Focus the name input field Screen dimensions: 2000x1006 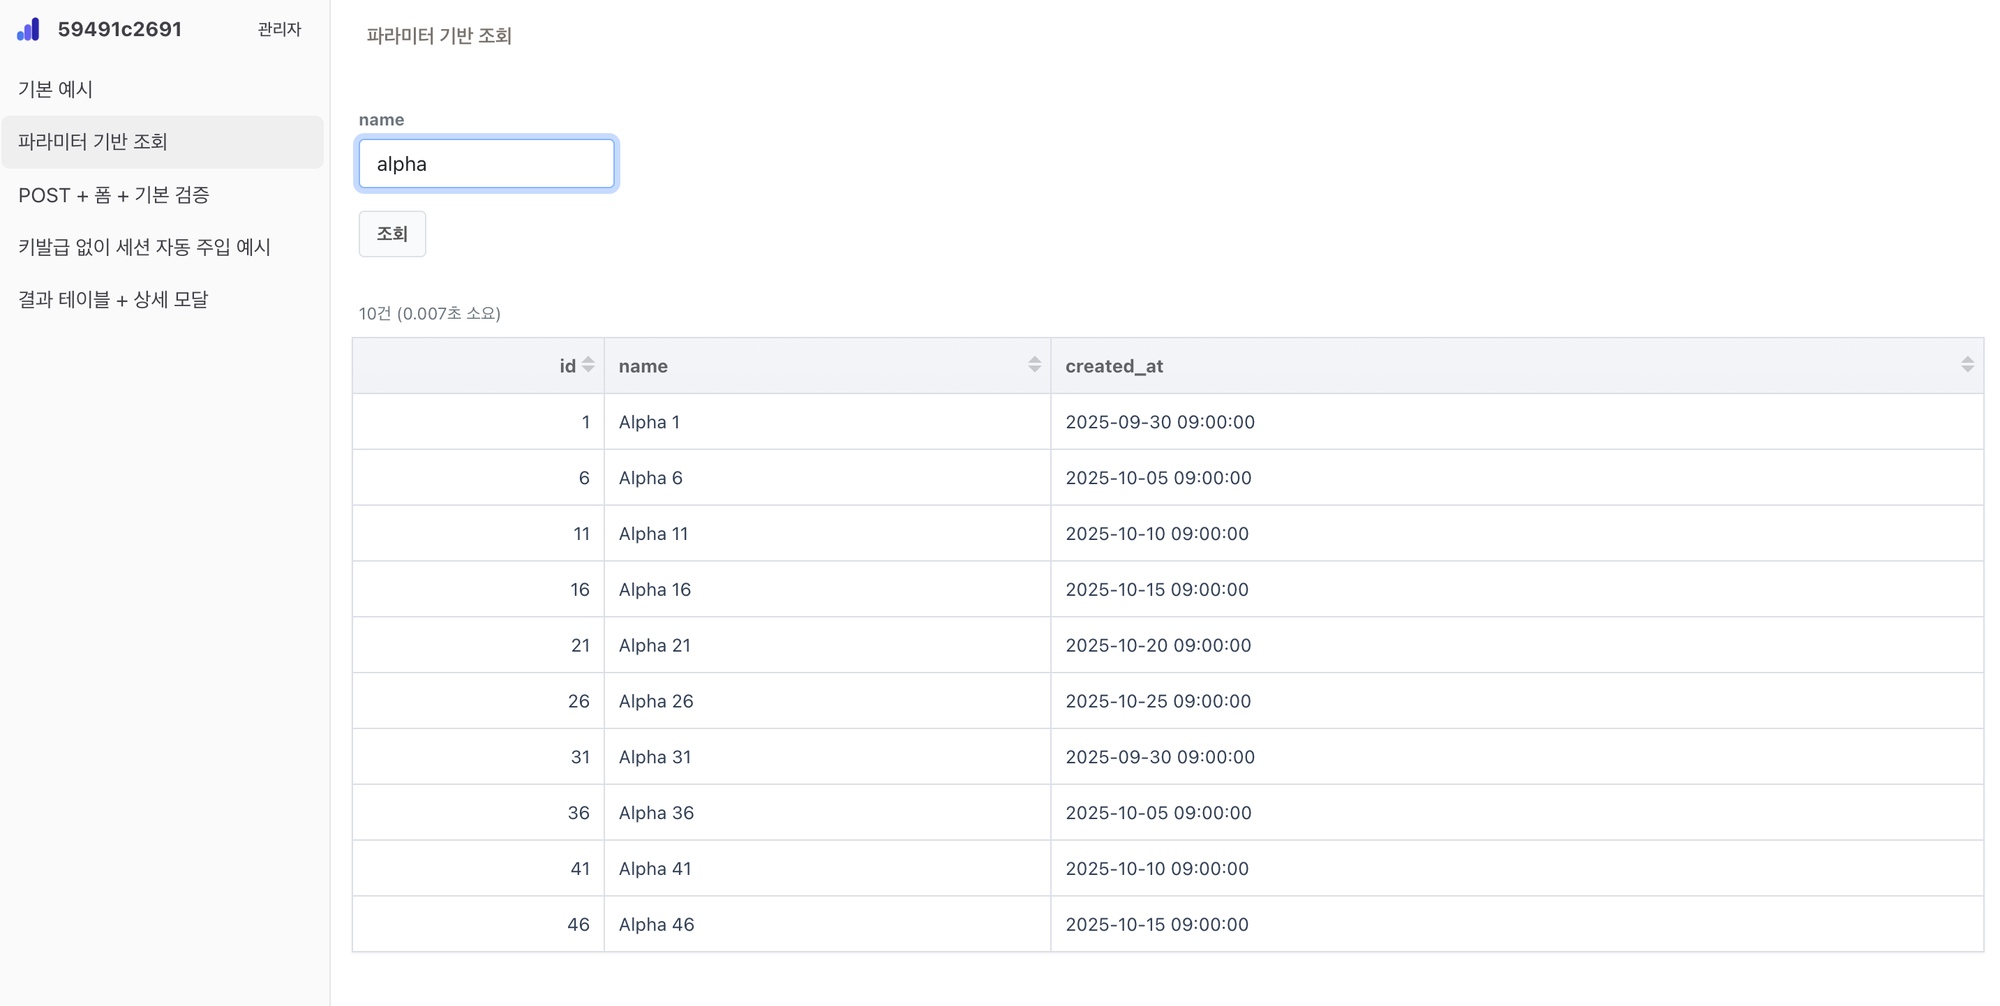click(486, 164)
